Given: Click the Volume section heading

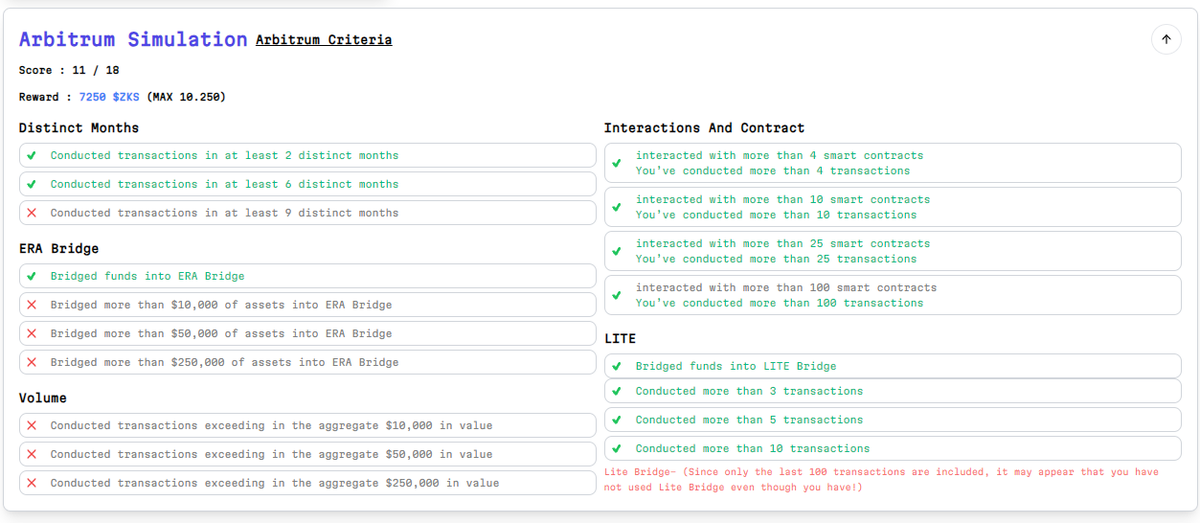Looking at the screenshot, I should [x=43, y=398].
